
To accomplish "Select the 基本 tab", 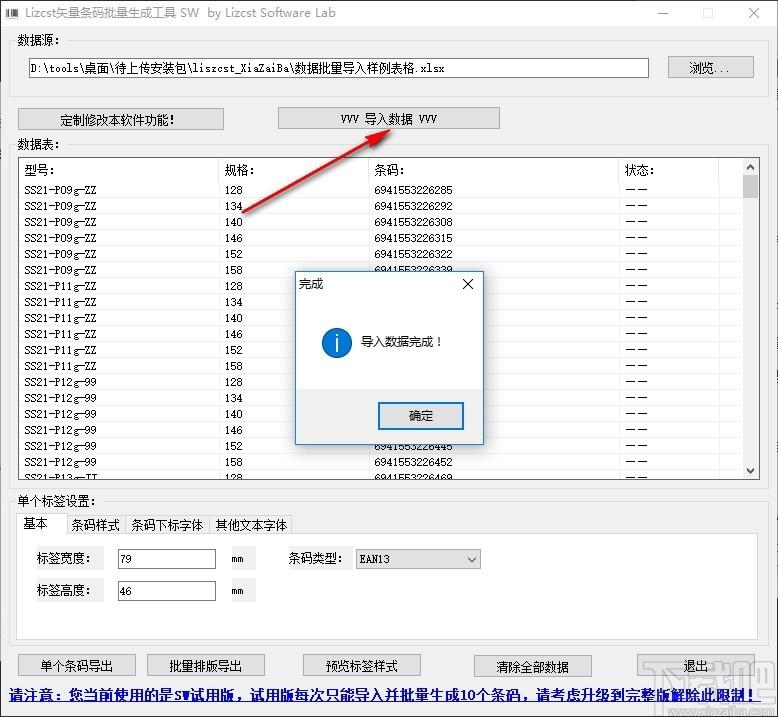I will (37, 524).
